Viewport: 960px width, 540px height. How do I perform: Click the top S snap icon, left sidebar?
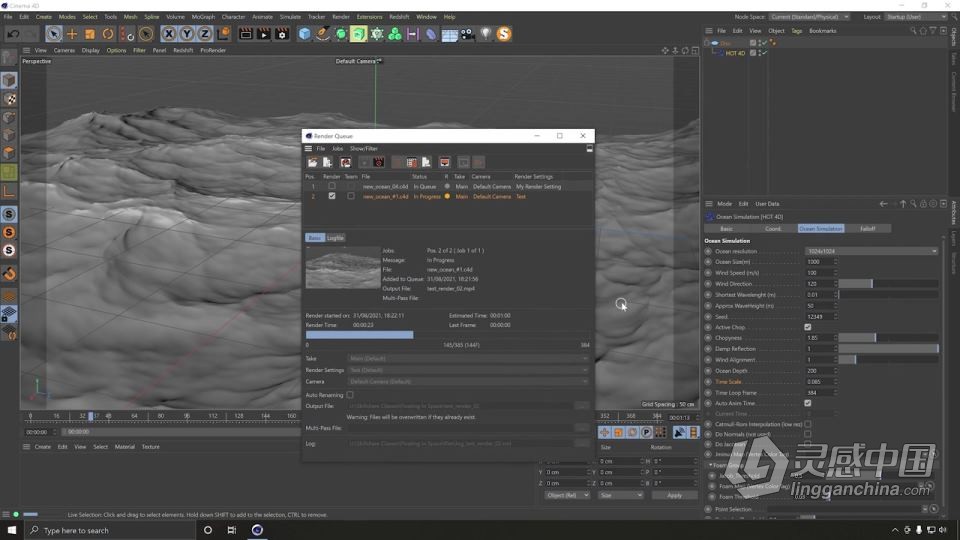(9, 214)
